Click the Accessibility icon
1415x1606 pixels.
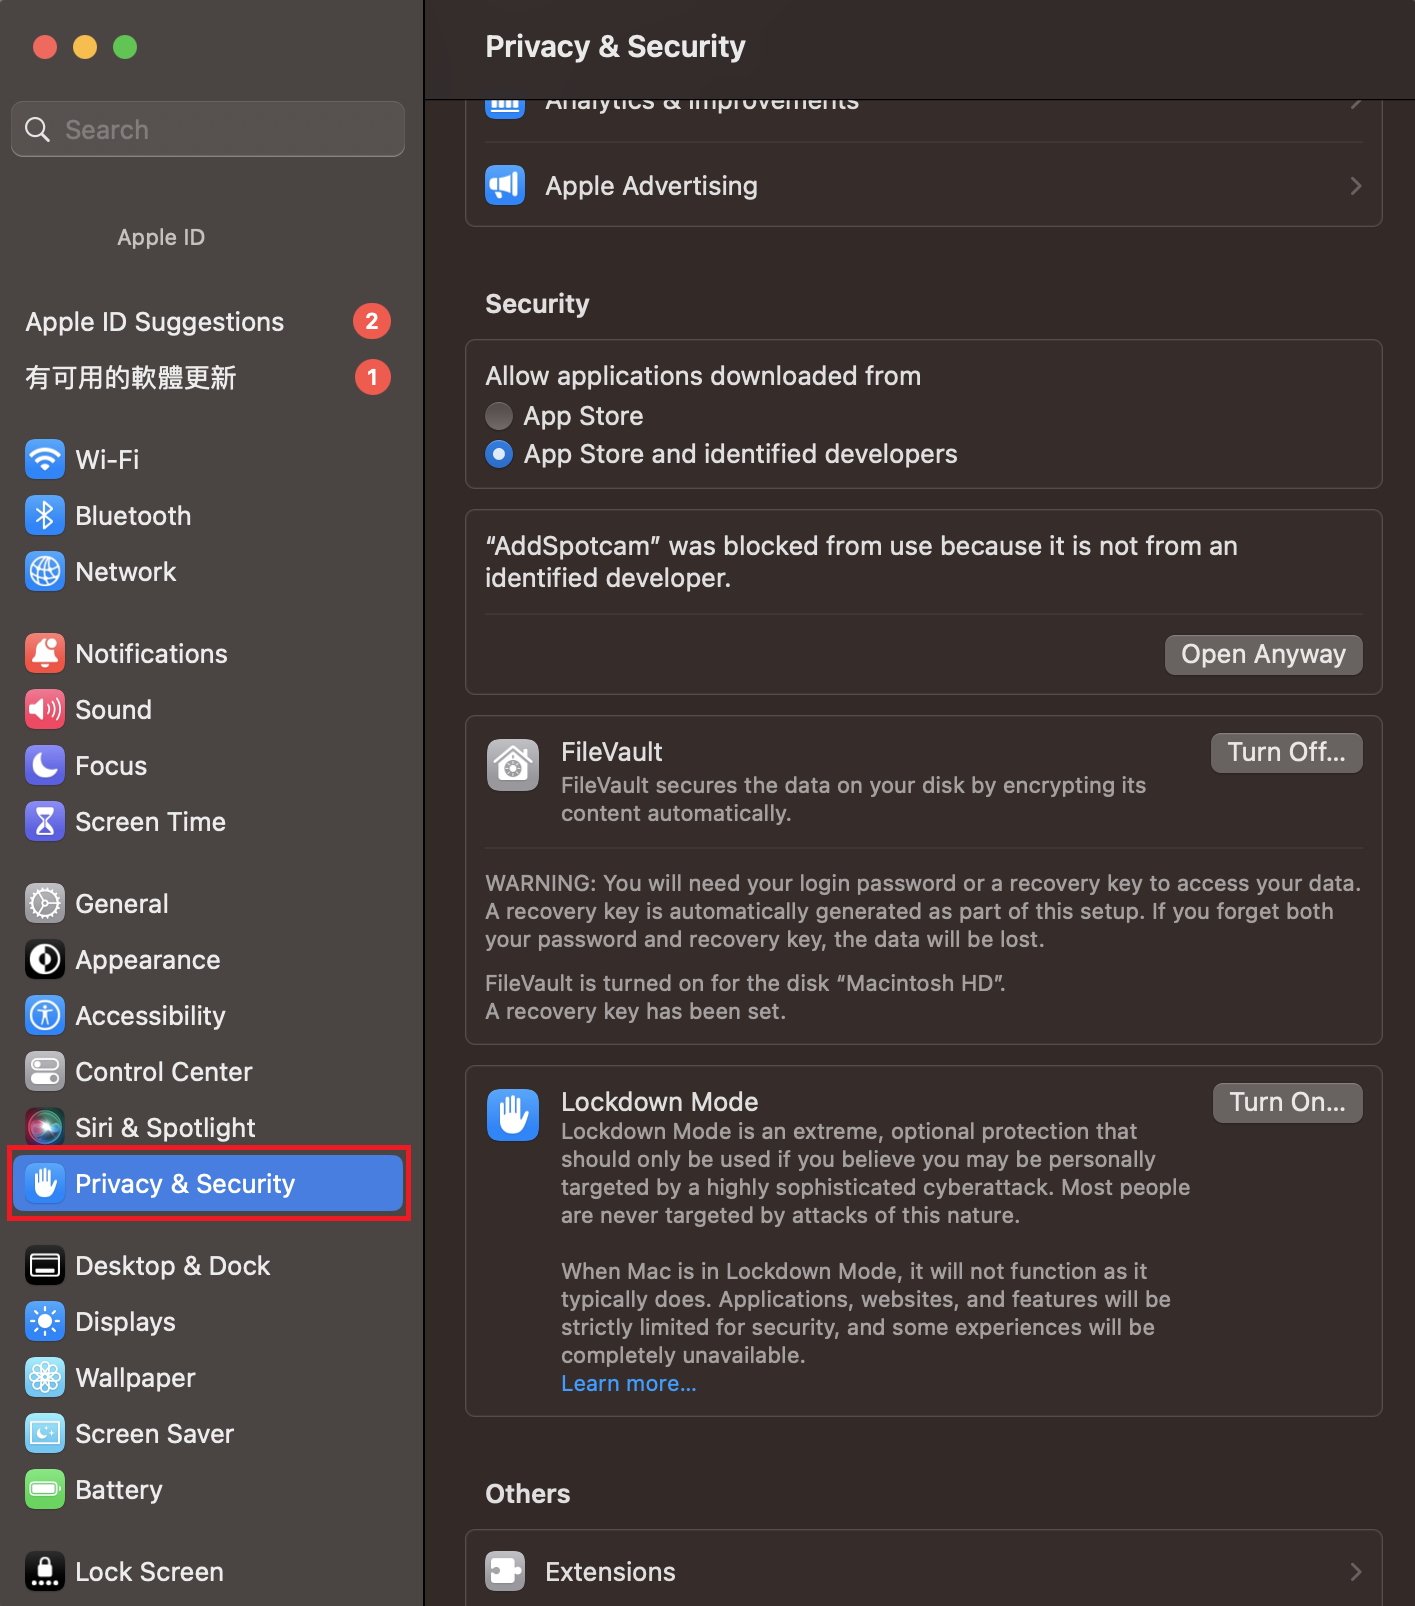45,1016
